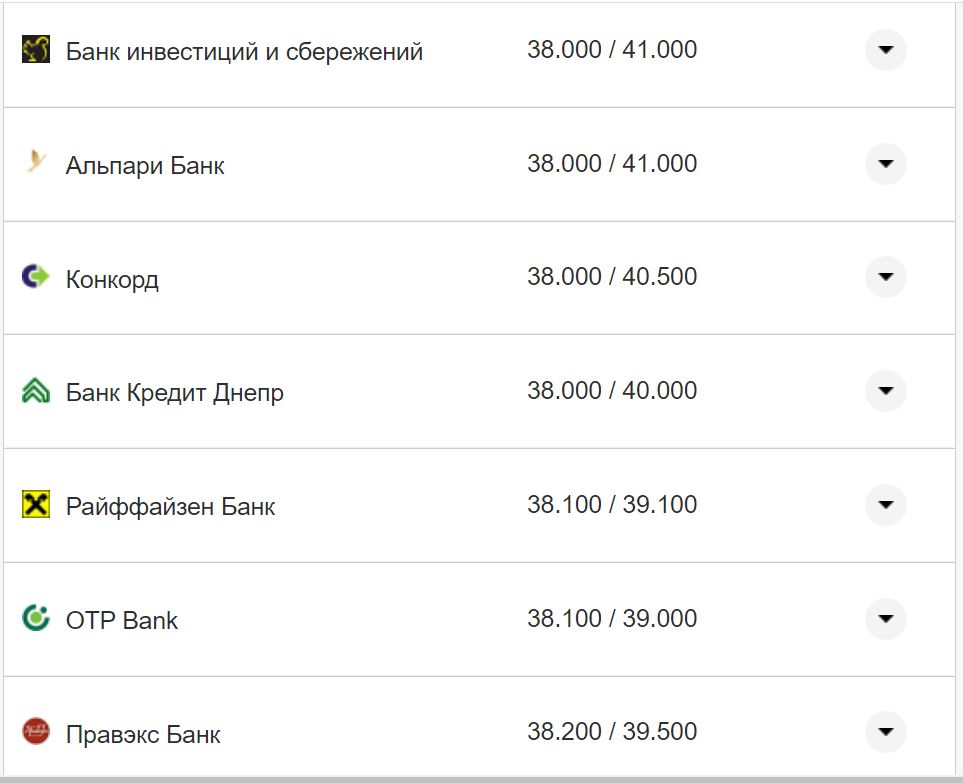Open the Конкорд dropdown arrow
The width and height of the screenshot is (963, 783).
[885, 277]
